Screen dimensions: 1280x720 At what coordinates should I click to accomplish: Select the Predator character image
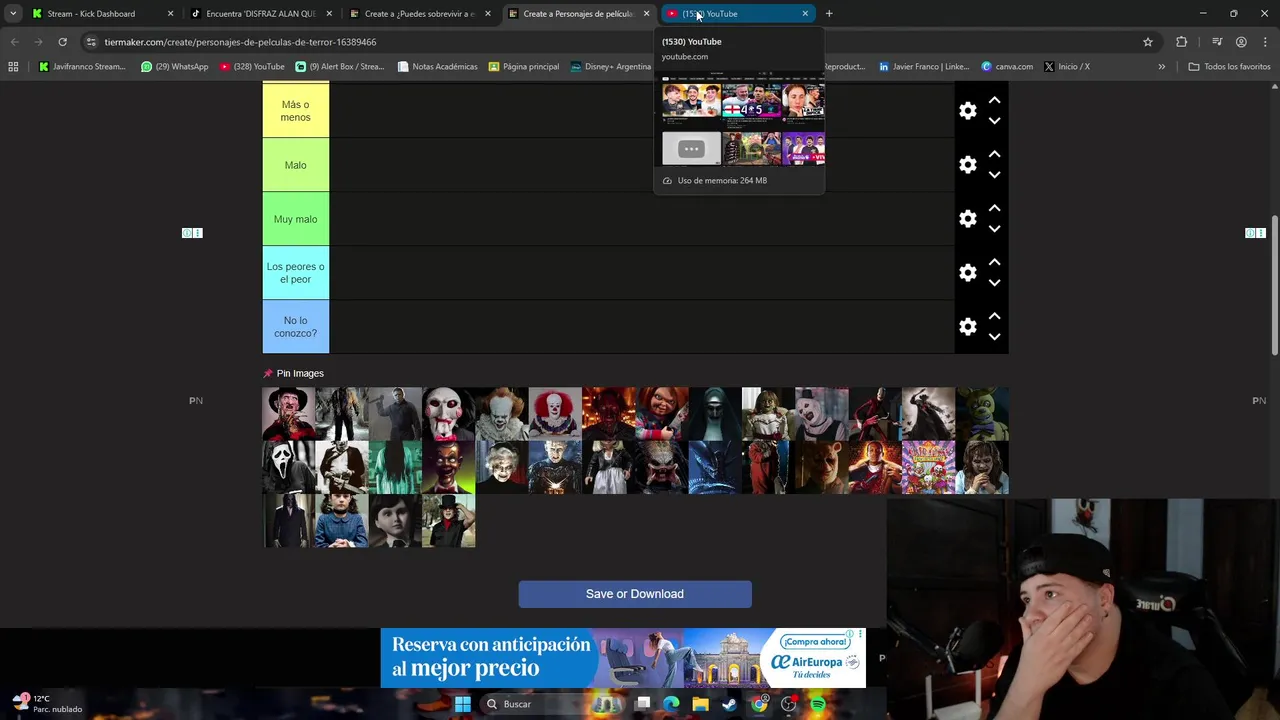click(661, 467)
